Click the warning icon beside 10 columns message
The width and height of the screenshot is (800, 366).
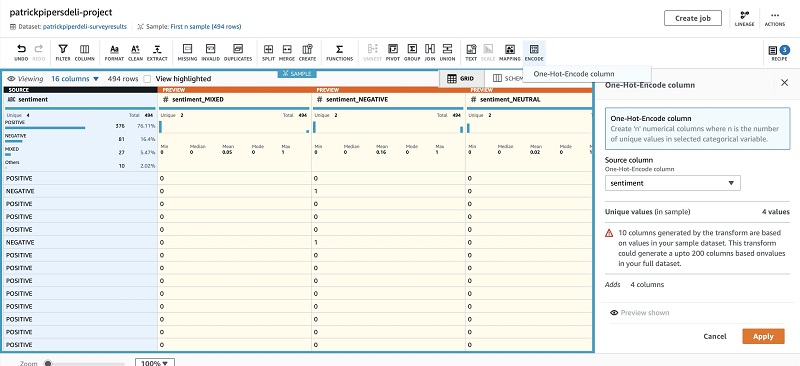click(x=609, y=233)
